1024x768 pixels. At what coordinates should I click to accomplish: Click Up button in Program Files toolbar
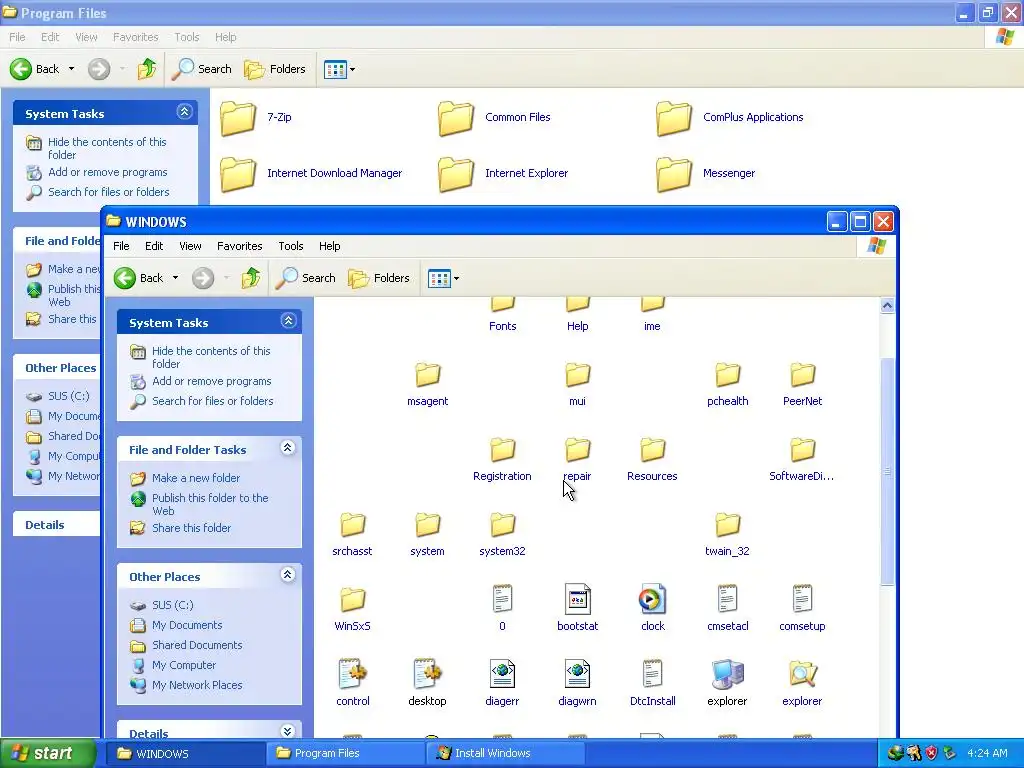pyautogui.click(x=147, y=69)
